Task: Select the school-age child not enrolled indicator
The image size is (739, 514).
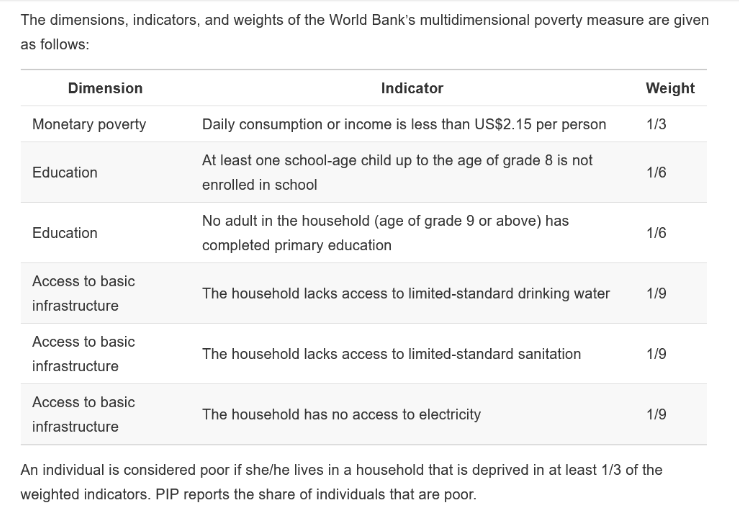Action: 397,172
